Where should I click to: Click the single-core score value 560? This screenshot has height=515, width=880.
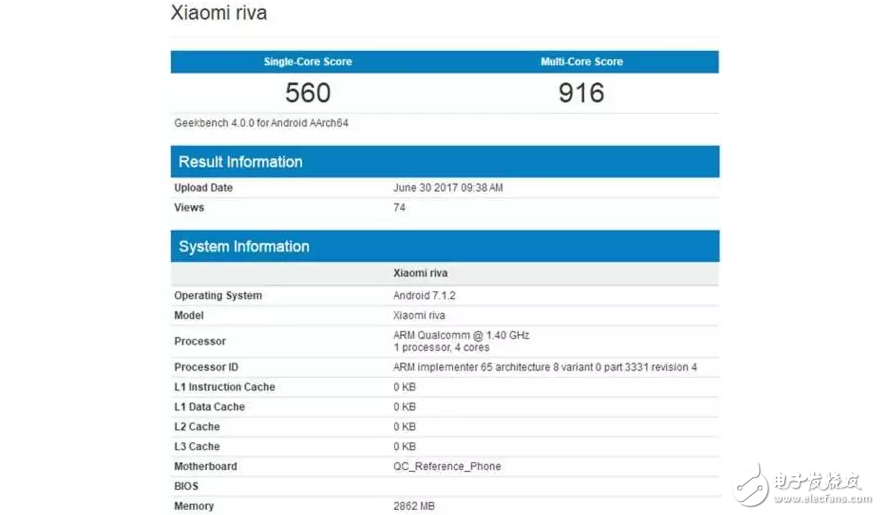308,93
